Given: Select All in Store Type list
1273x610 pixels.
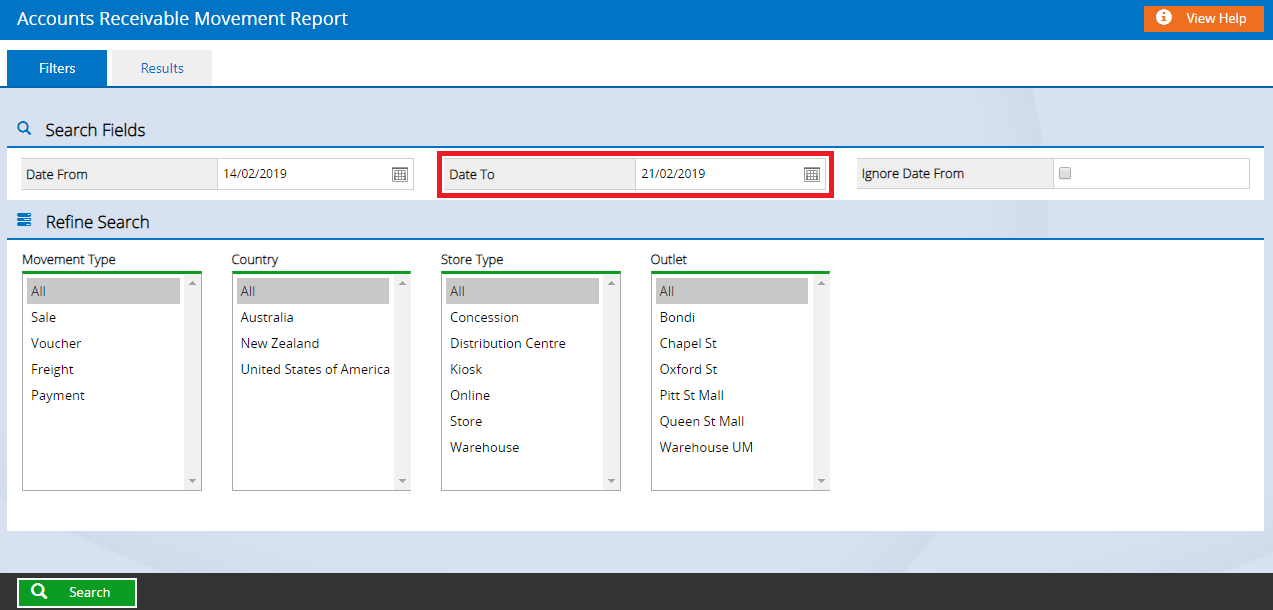Looking at the screenshot, I should [x=522, y=291].
